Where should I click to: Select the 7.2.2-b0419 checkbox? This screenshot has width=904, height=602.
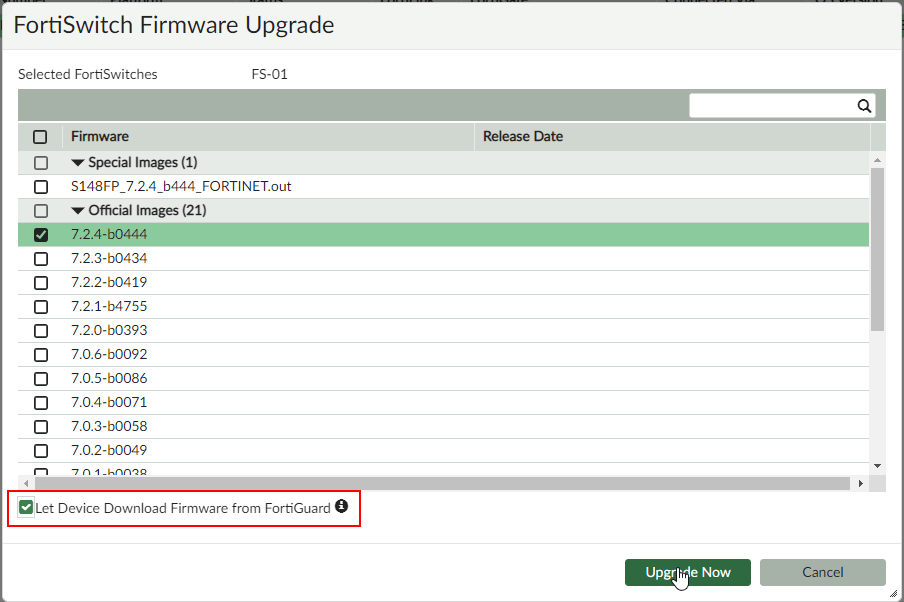click(x=40, y=283)
